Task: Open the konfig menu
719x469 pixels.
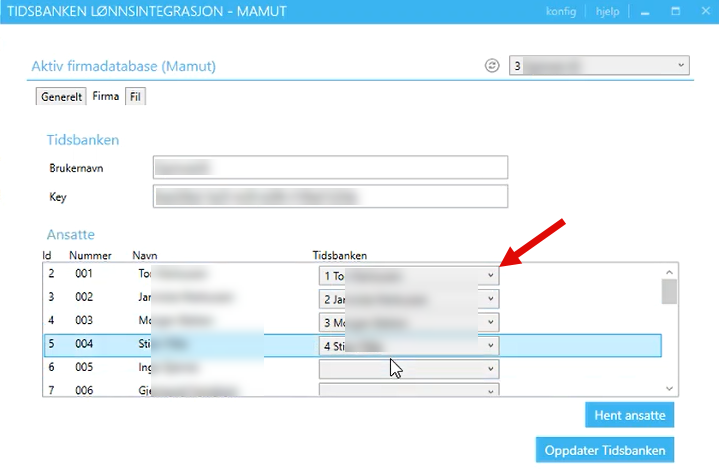Action: tap(561, 11)
